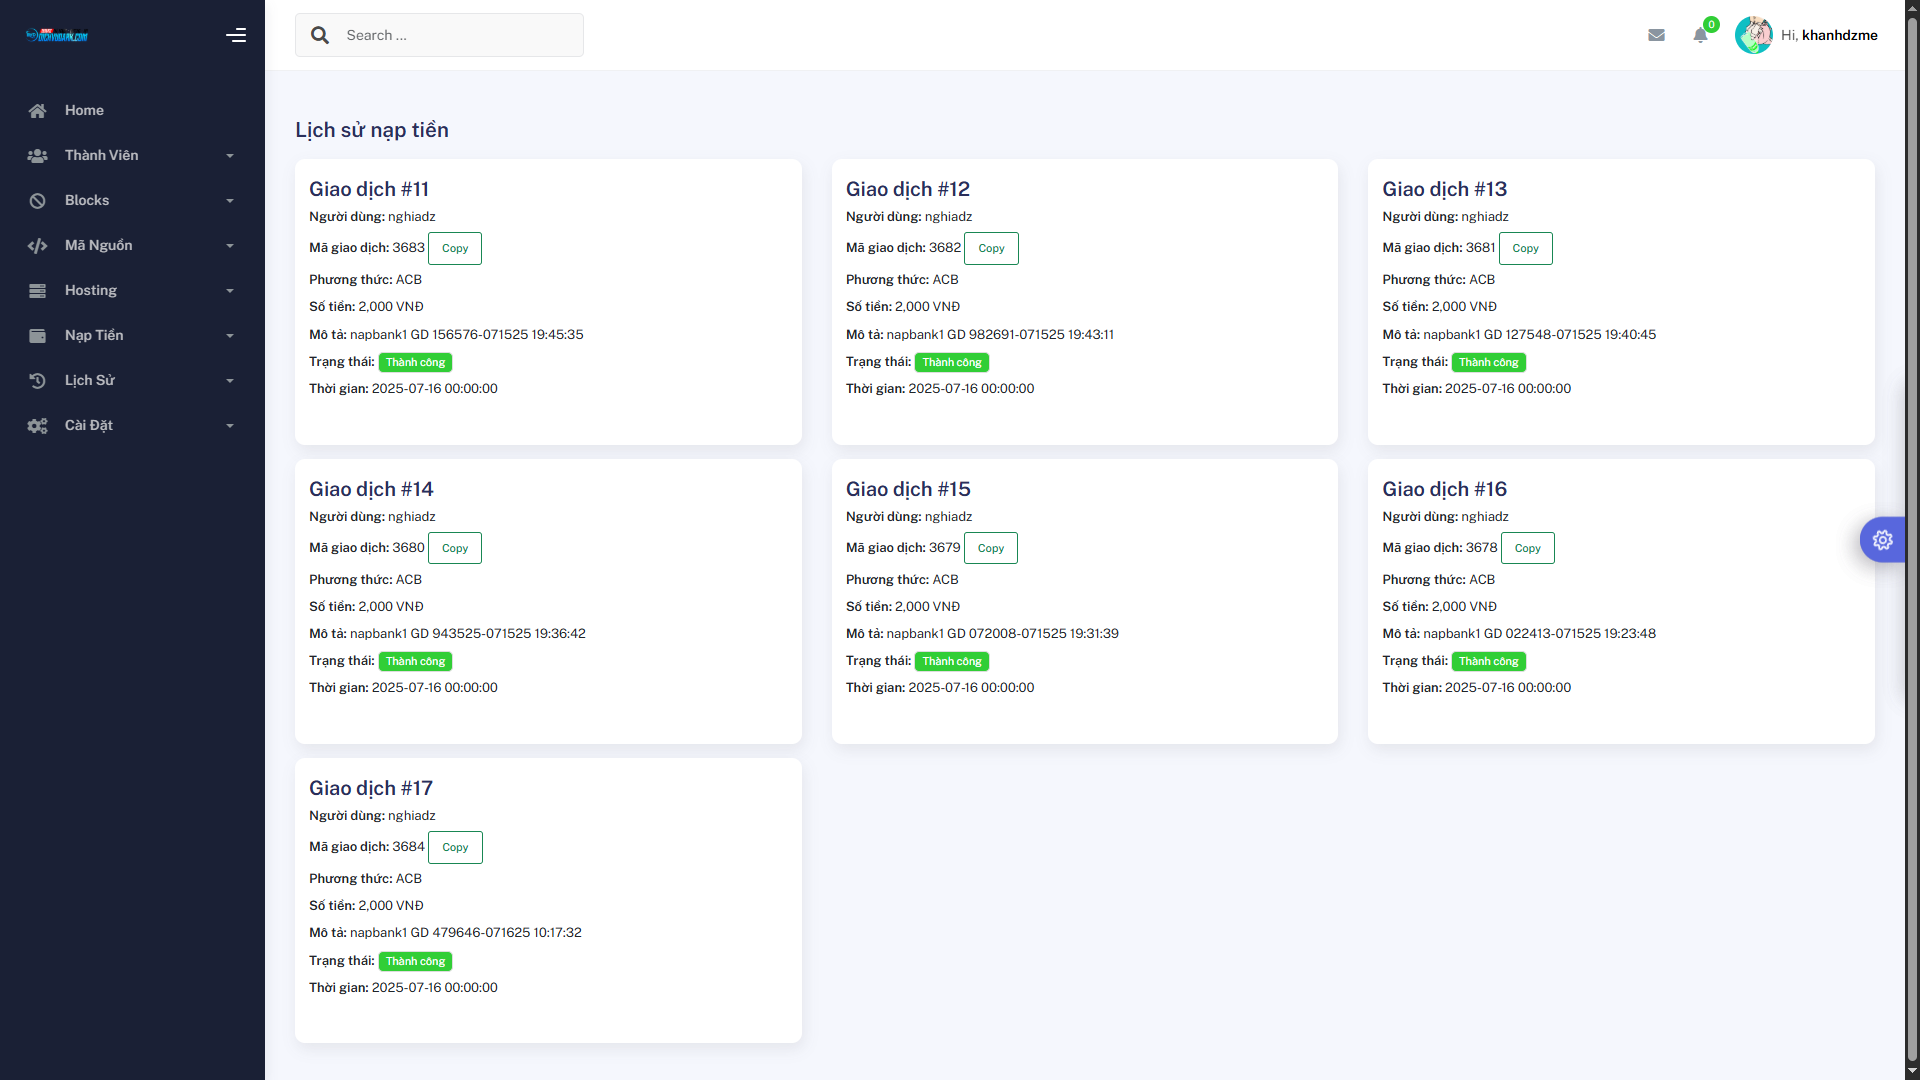Open the Blocks menu item
Image resolution: width=1920 pixels, height=1080 pixels.
pyautogui.click(x=87, y=200)
